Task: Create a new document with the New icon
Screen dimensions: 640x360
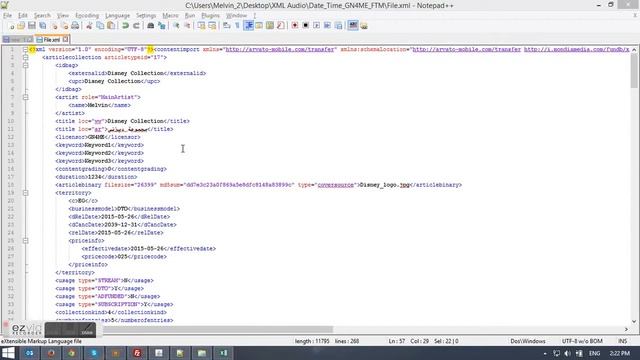Action: (x=11, y=26)
